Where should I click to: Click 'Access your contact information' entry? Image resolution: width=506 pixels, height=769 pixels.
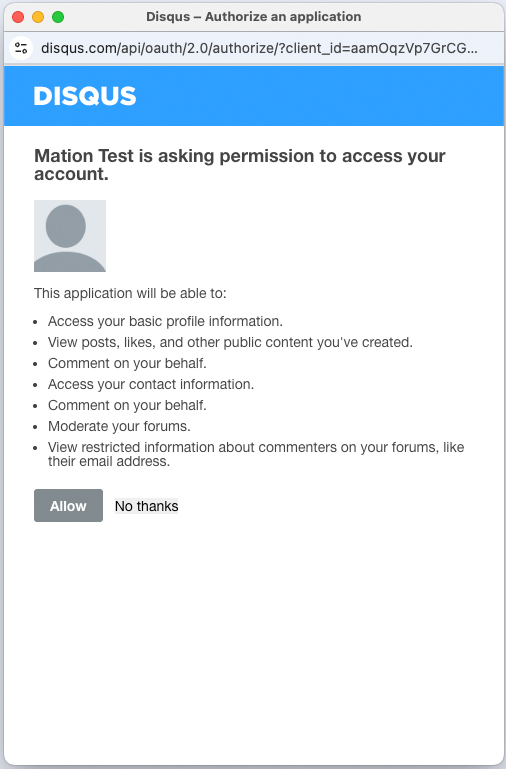click(x=151, y=384)
